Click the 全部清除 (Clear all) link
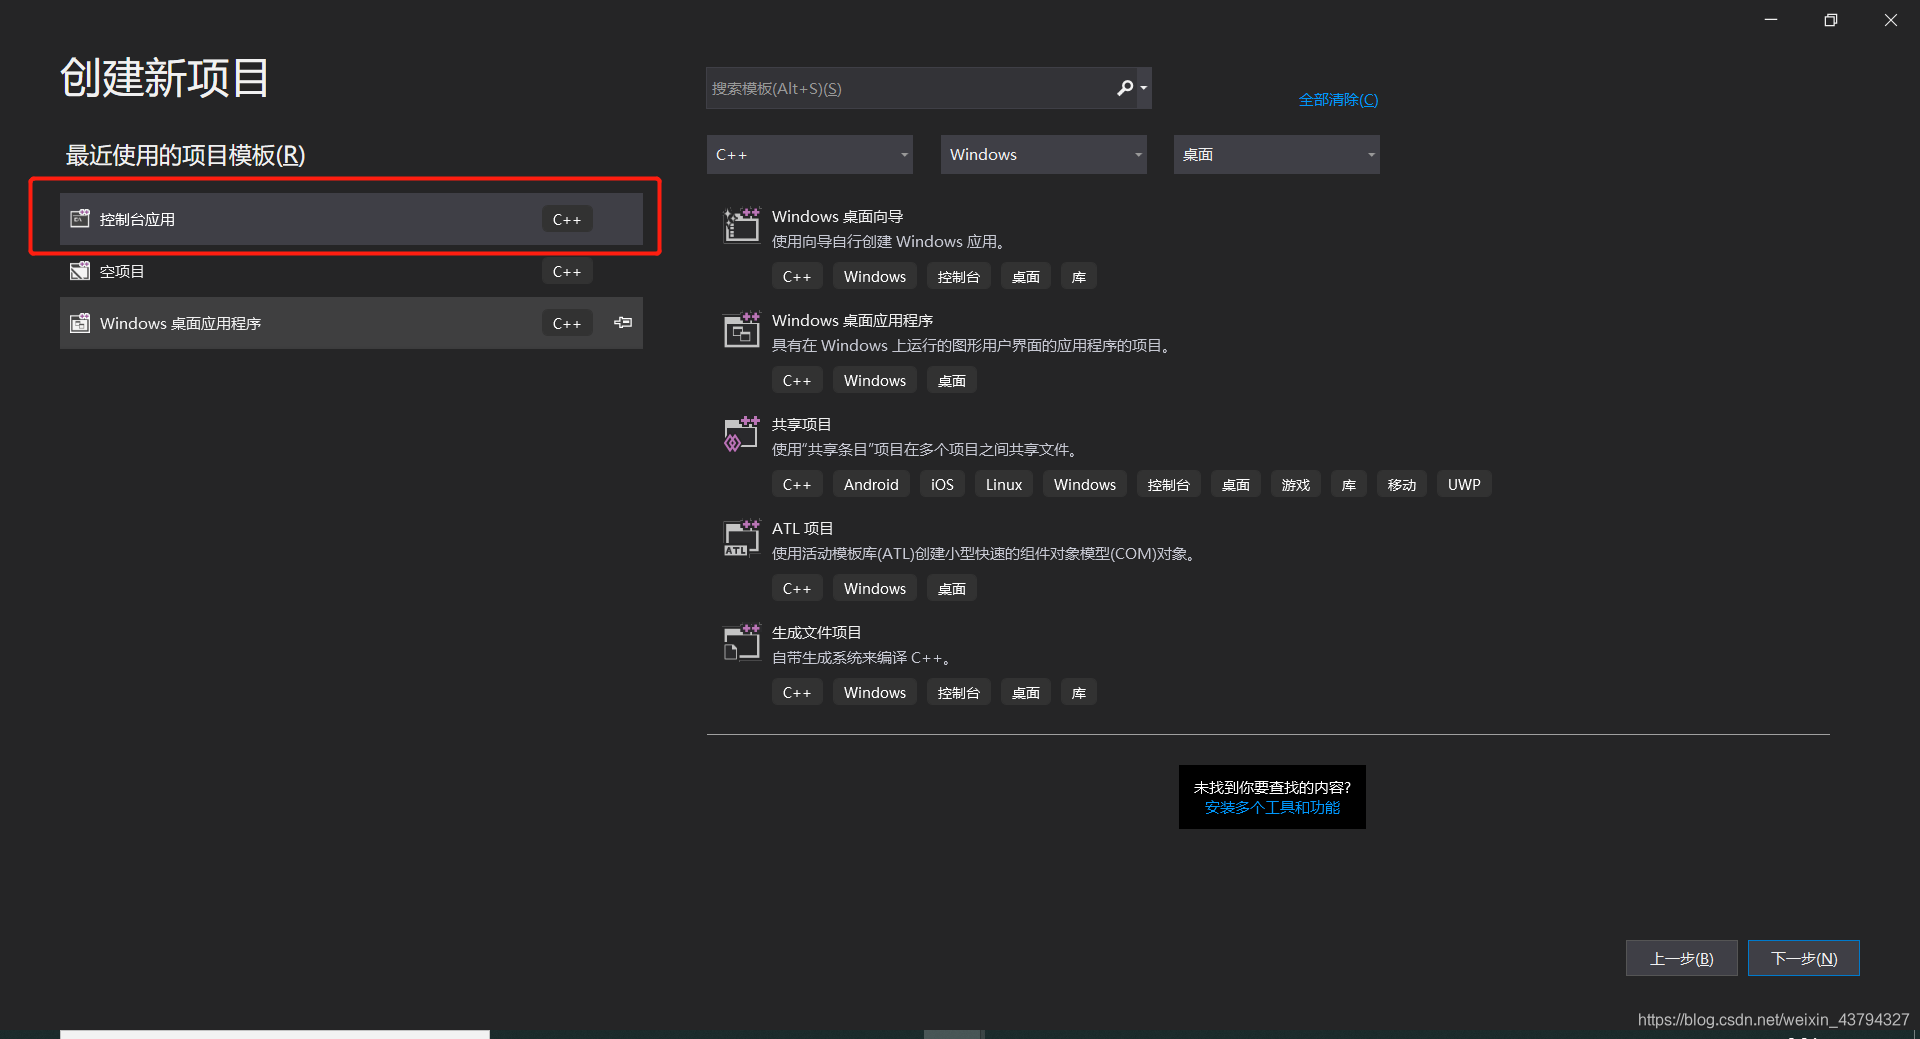1920x1039 pixels. point(1338,100)
